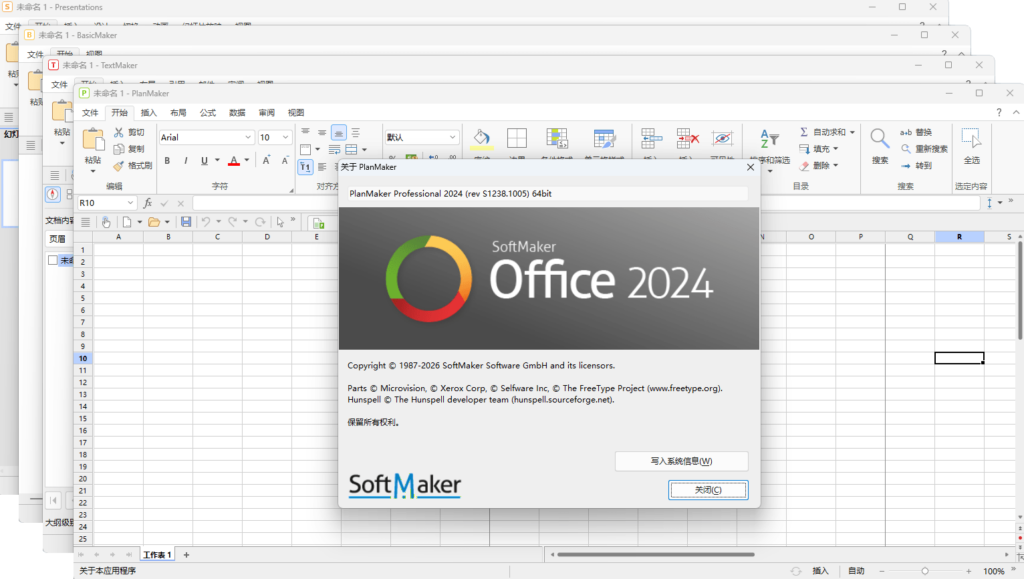Select the Format Painter brush icon
Image resolution: width=1024 pixels, height=579 pixels.
[x=119, y=166]
